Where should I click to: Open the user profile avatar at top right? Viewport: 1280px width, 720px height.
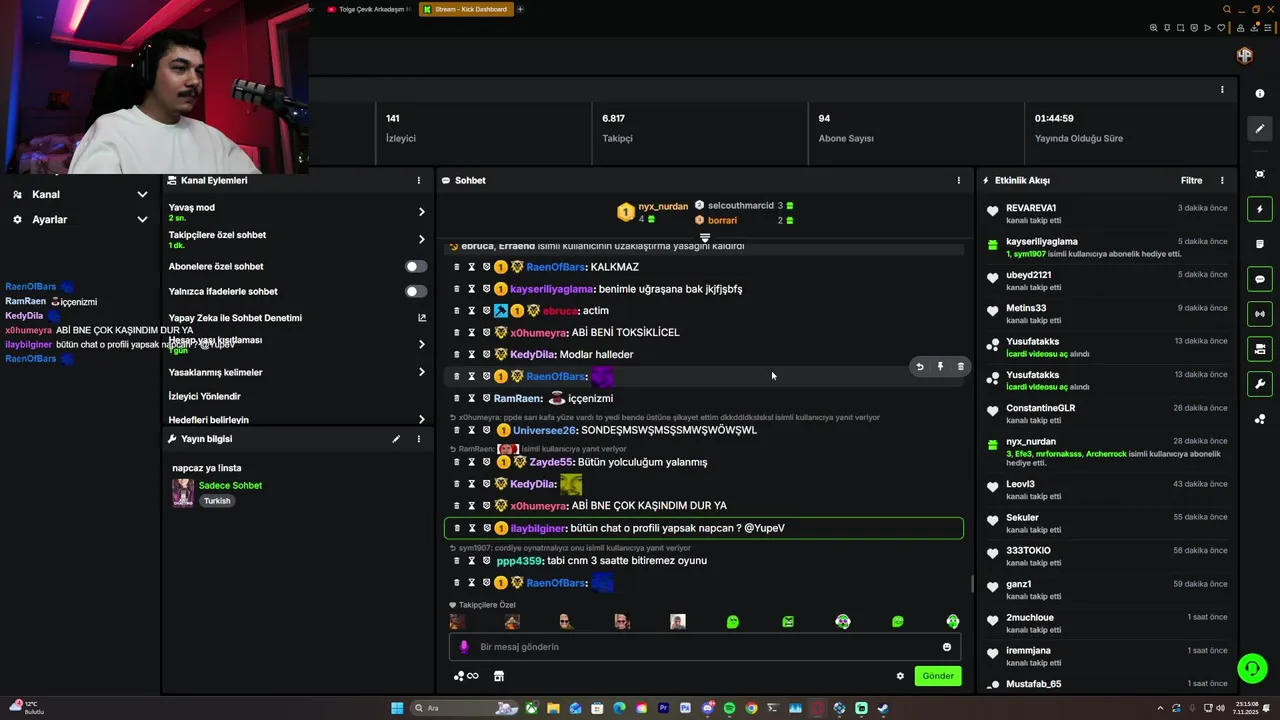(1245, 56)
